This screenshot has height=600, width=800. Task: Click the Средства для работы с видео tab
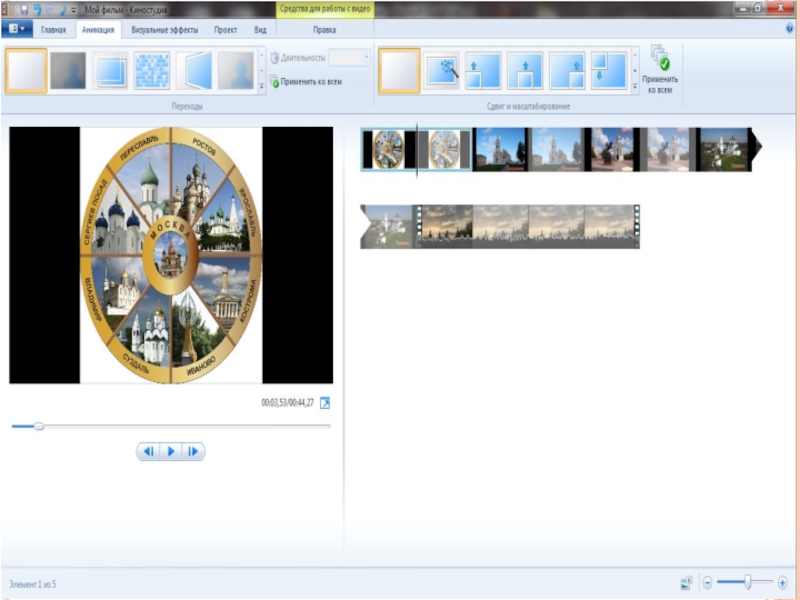[x=325, y=9]
